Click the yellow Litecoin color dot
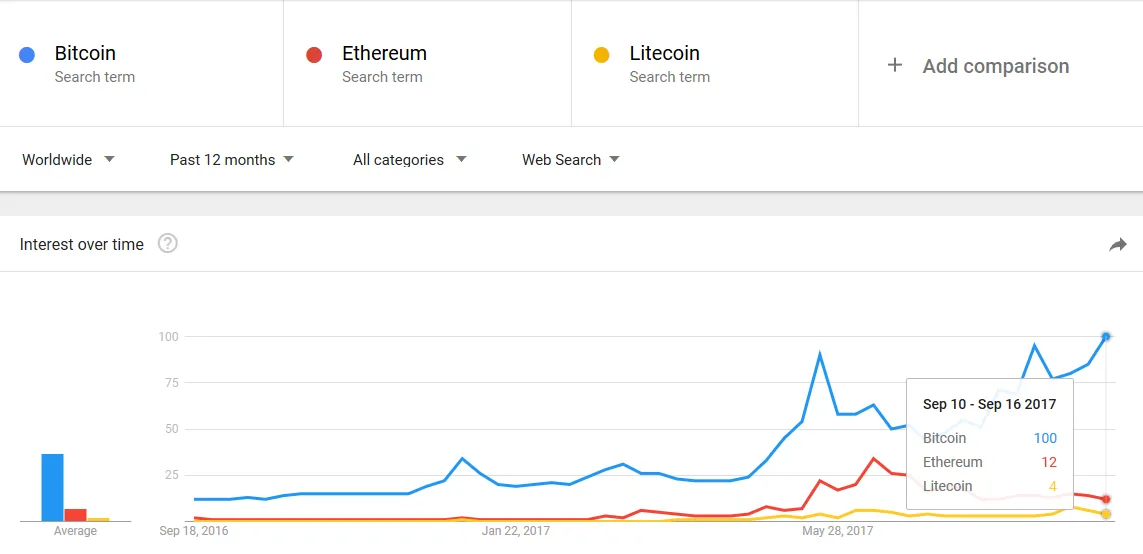 tap(601, 55)
